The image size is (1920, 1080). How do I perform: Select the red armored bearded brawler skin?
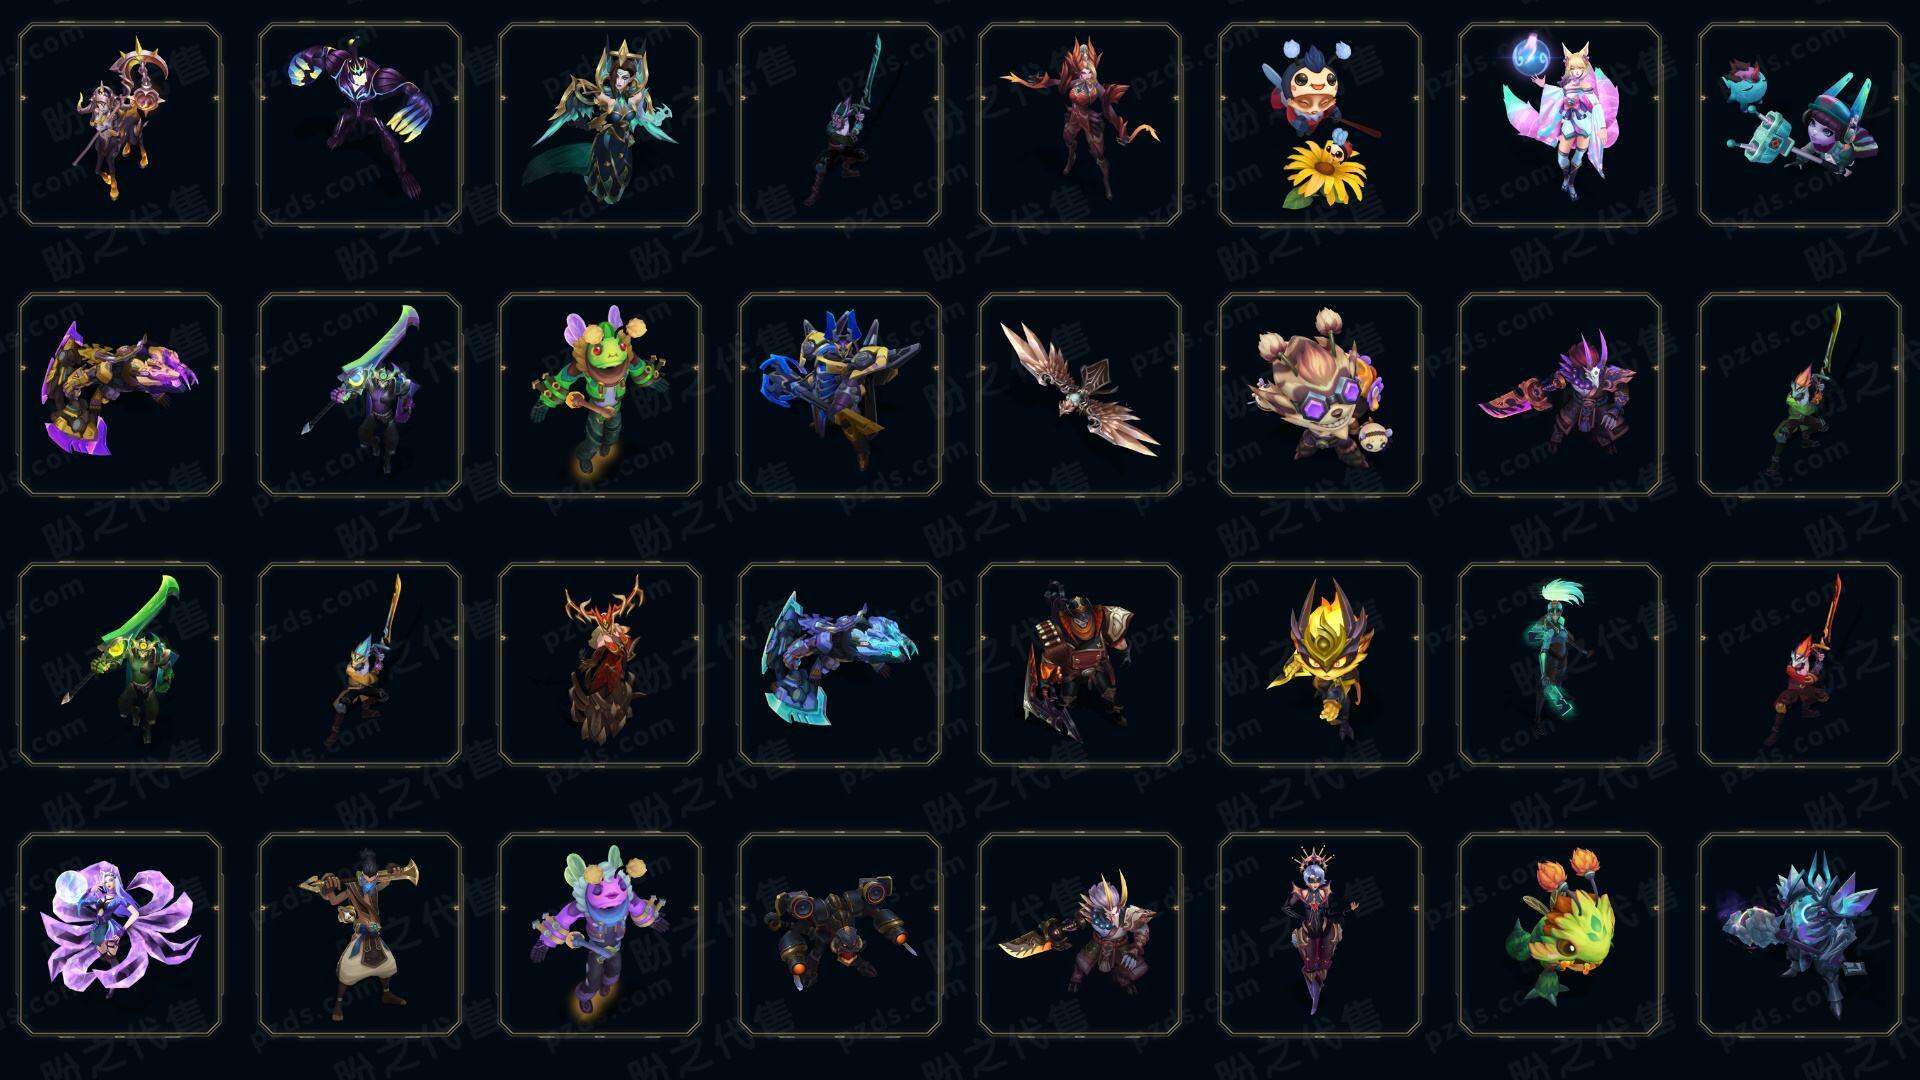tap(1080, 665)
